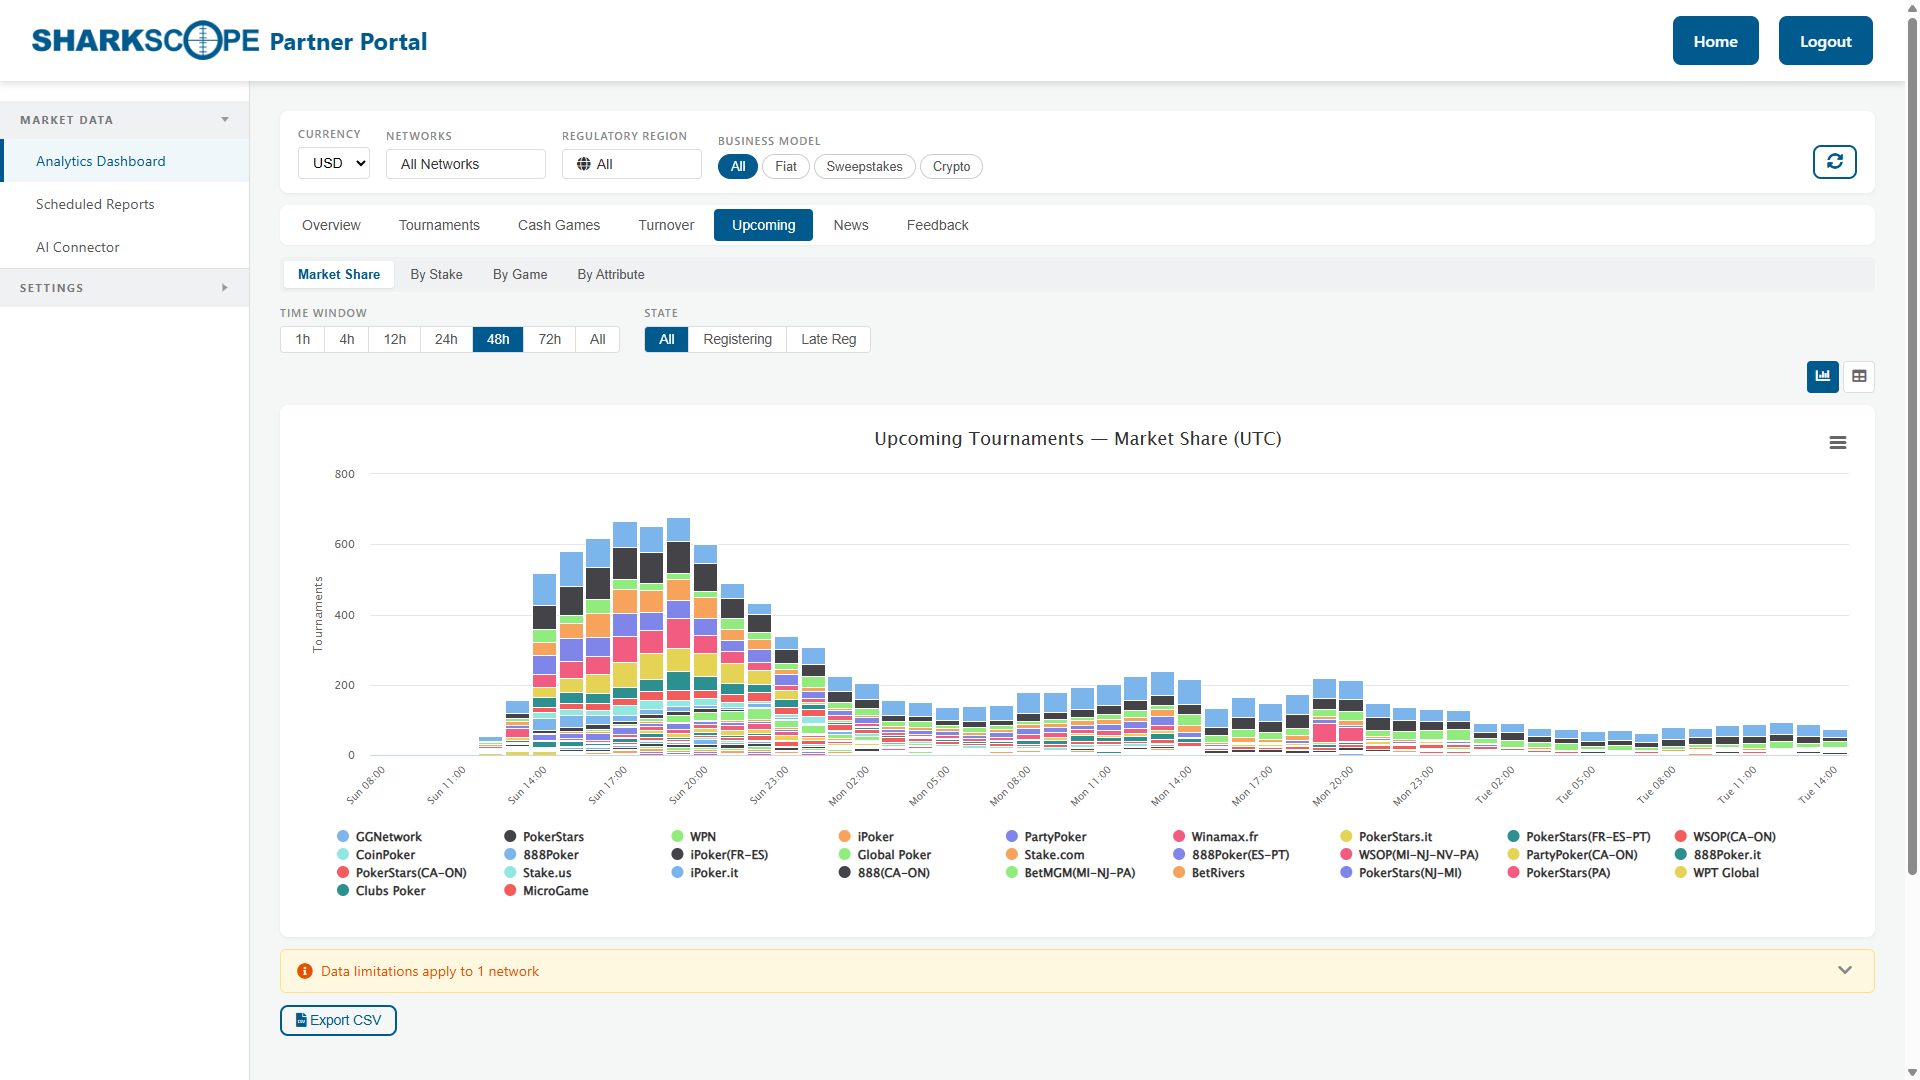
Task: Click the Global Poker legend color dot
Action: 845,855
